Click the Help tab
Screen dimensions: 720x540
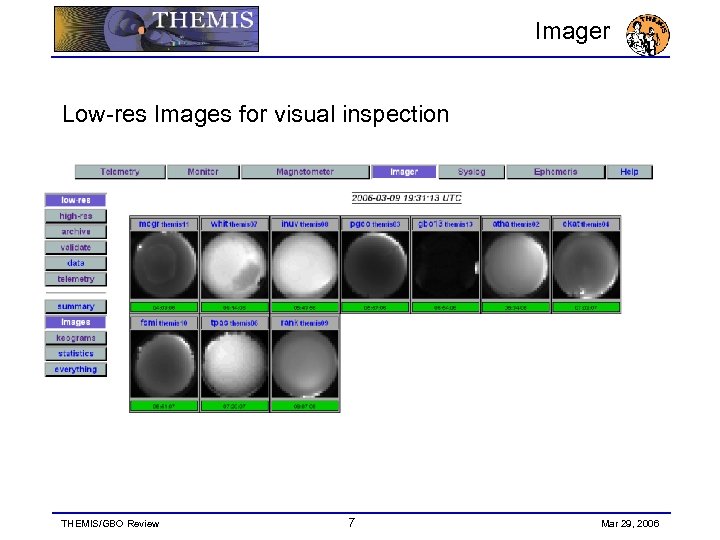(x=629, y=172)
